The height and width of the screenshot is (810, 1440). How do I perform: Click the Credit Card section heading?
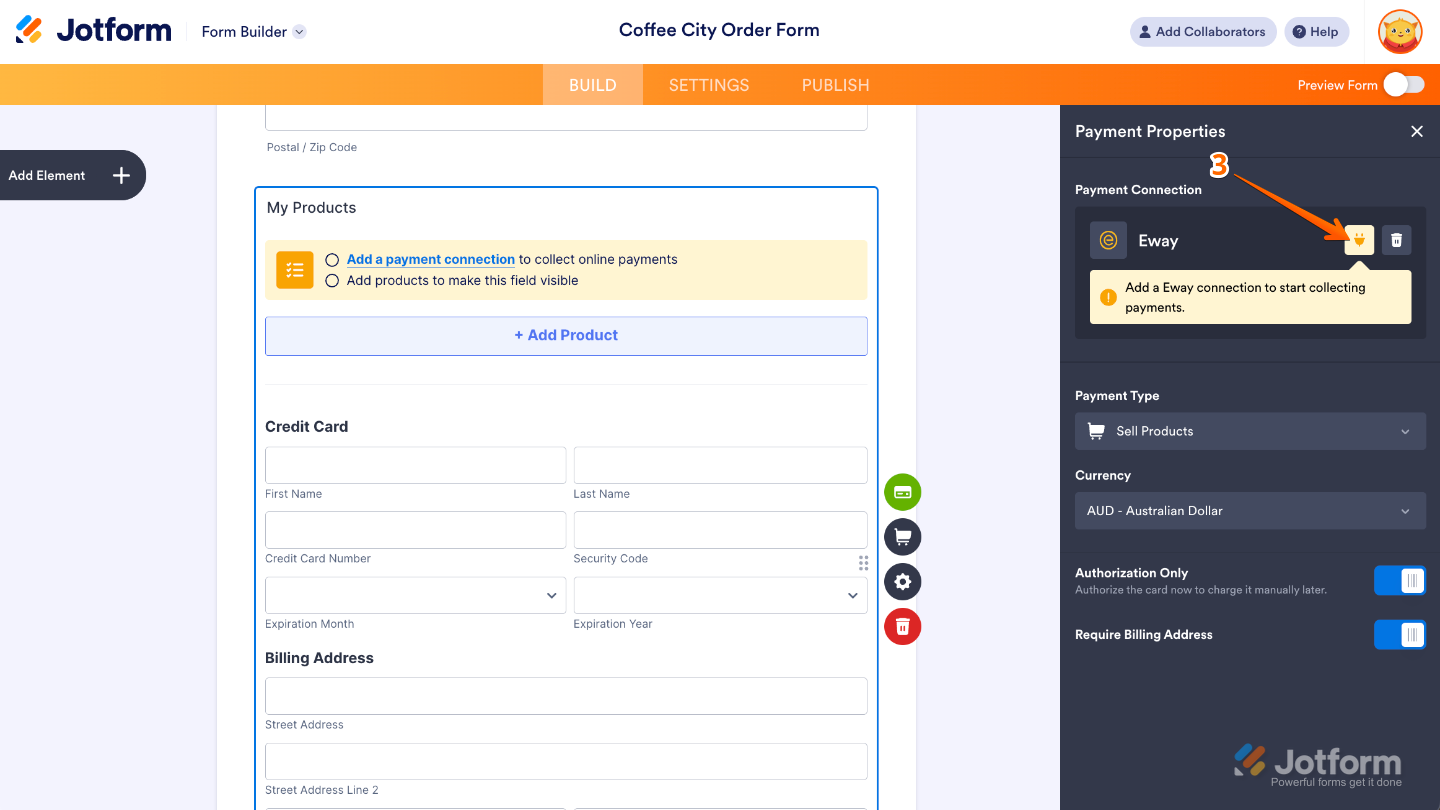(x=307, y=426)
